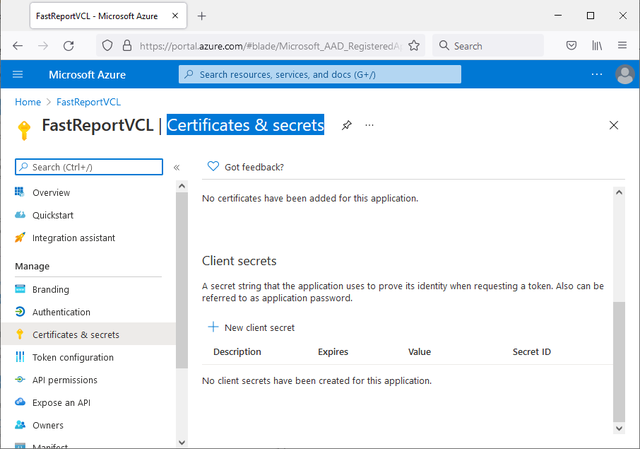Open the Overview menu item
Viewport: 640px width, 449px height.
(51, 193)
